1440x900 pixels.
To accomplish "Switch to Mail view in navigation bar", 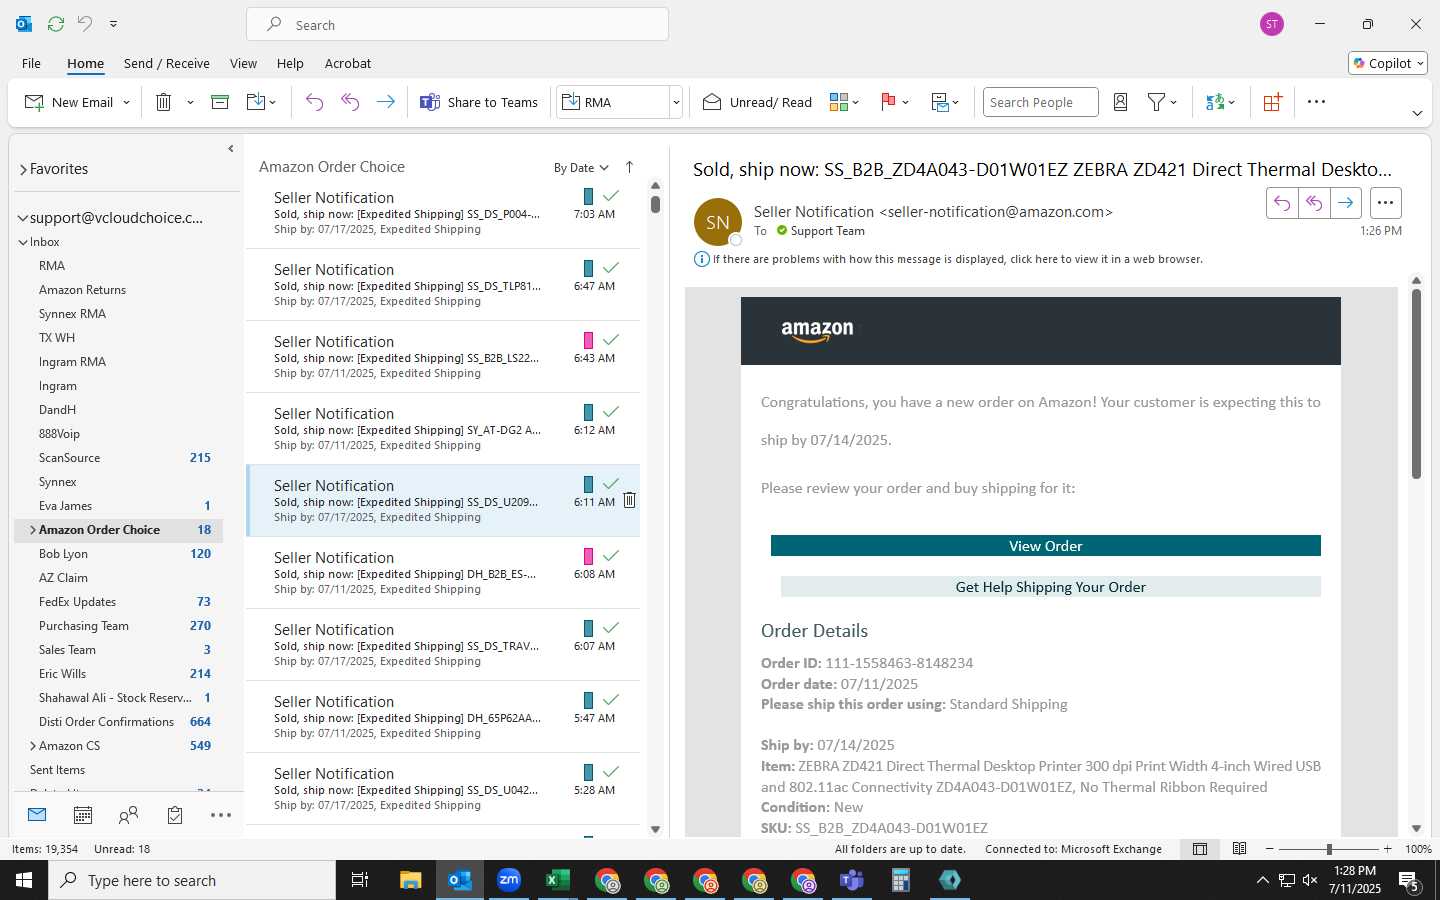I will pyautogui.click(x=37, y=815).
